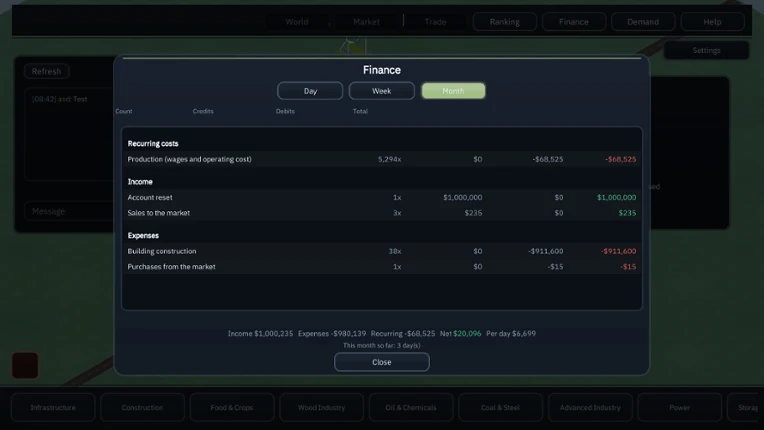Open the Help menu
This screenshot has height=430, width=764.
click(712, 22)
